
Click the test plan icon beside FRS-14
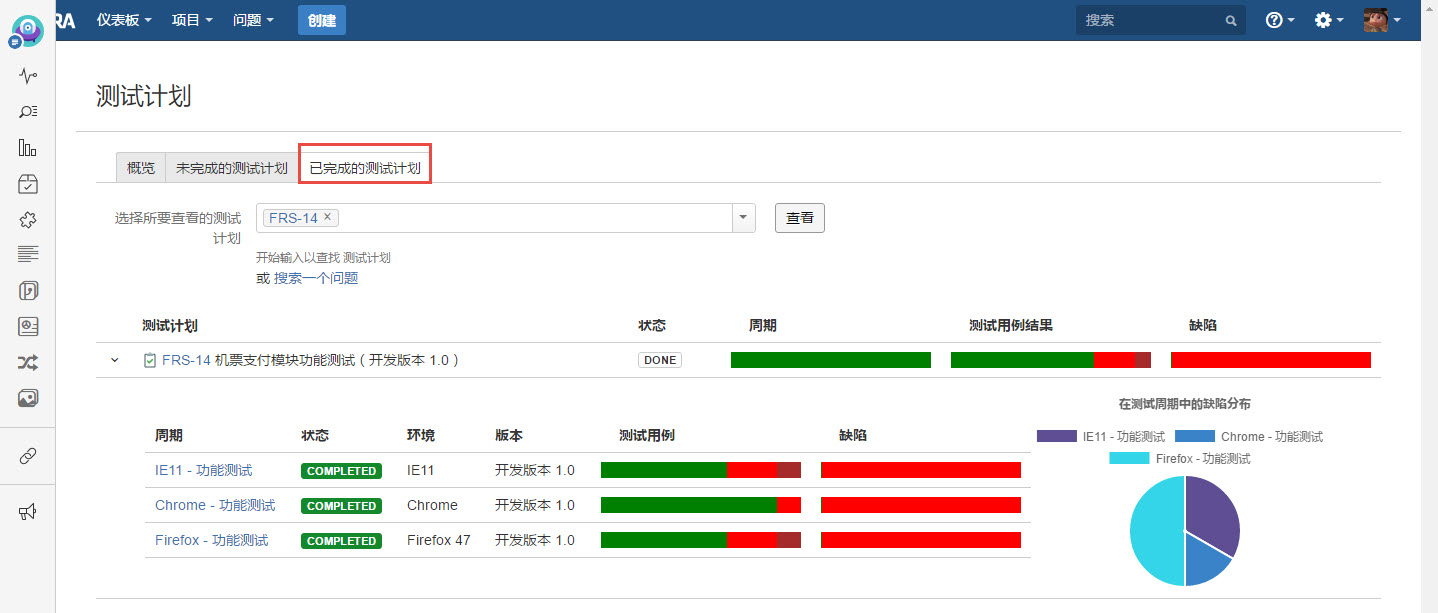pos(150,360)
